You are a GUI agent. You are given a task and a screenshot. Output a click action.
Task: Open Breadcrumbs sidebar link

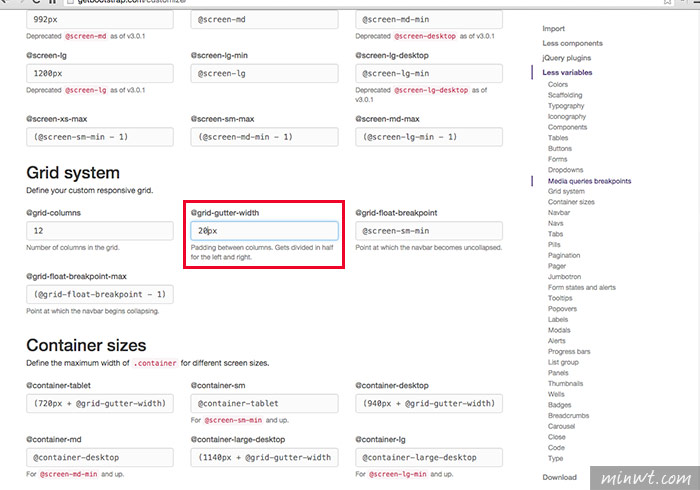tap(568, 416)
